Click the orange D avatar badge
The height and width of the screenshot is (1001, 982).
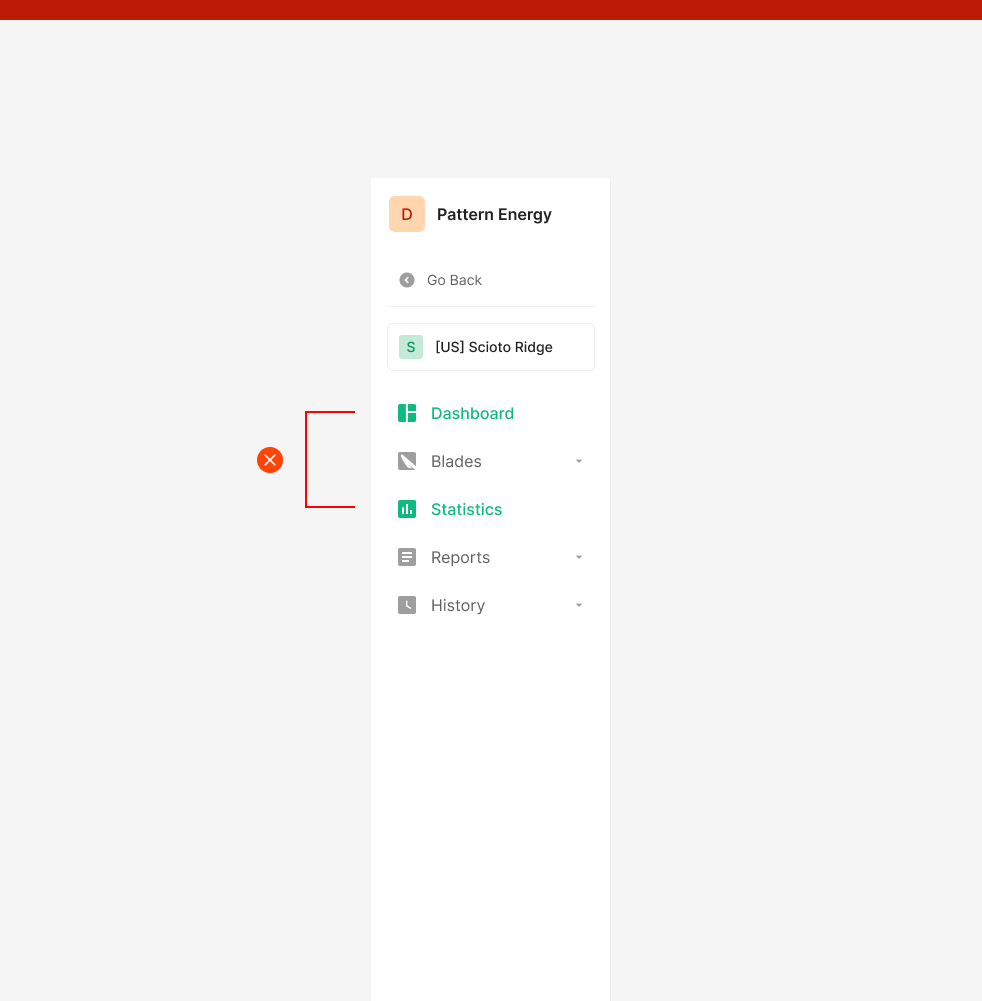[x=407, y=214]
